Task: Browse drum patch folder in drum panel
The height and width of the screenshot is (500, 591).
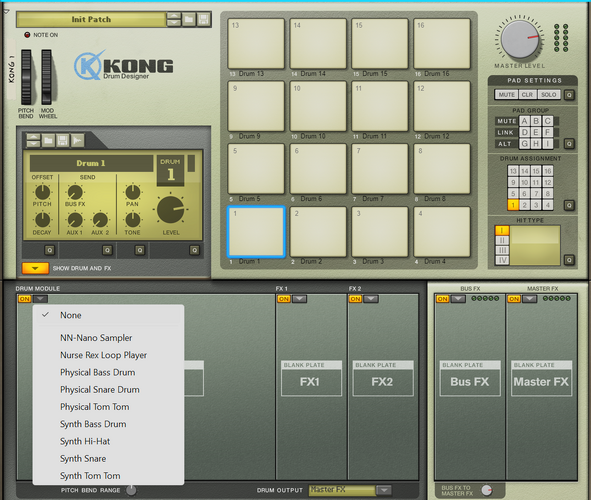Action: tap(48, 141)
